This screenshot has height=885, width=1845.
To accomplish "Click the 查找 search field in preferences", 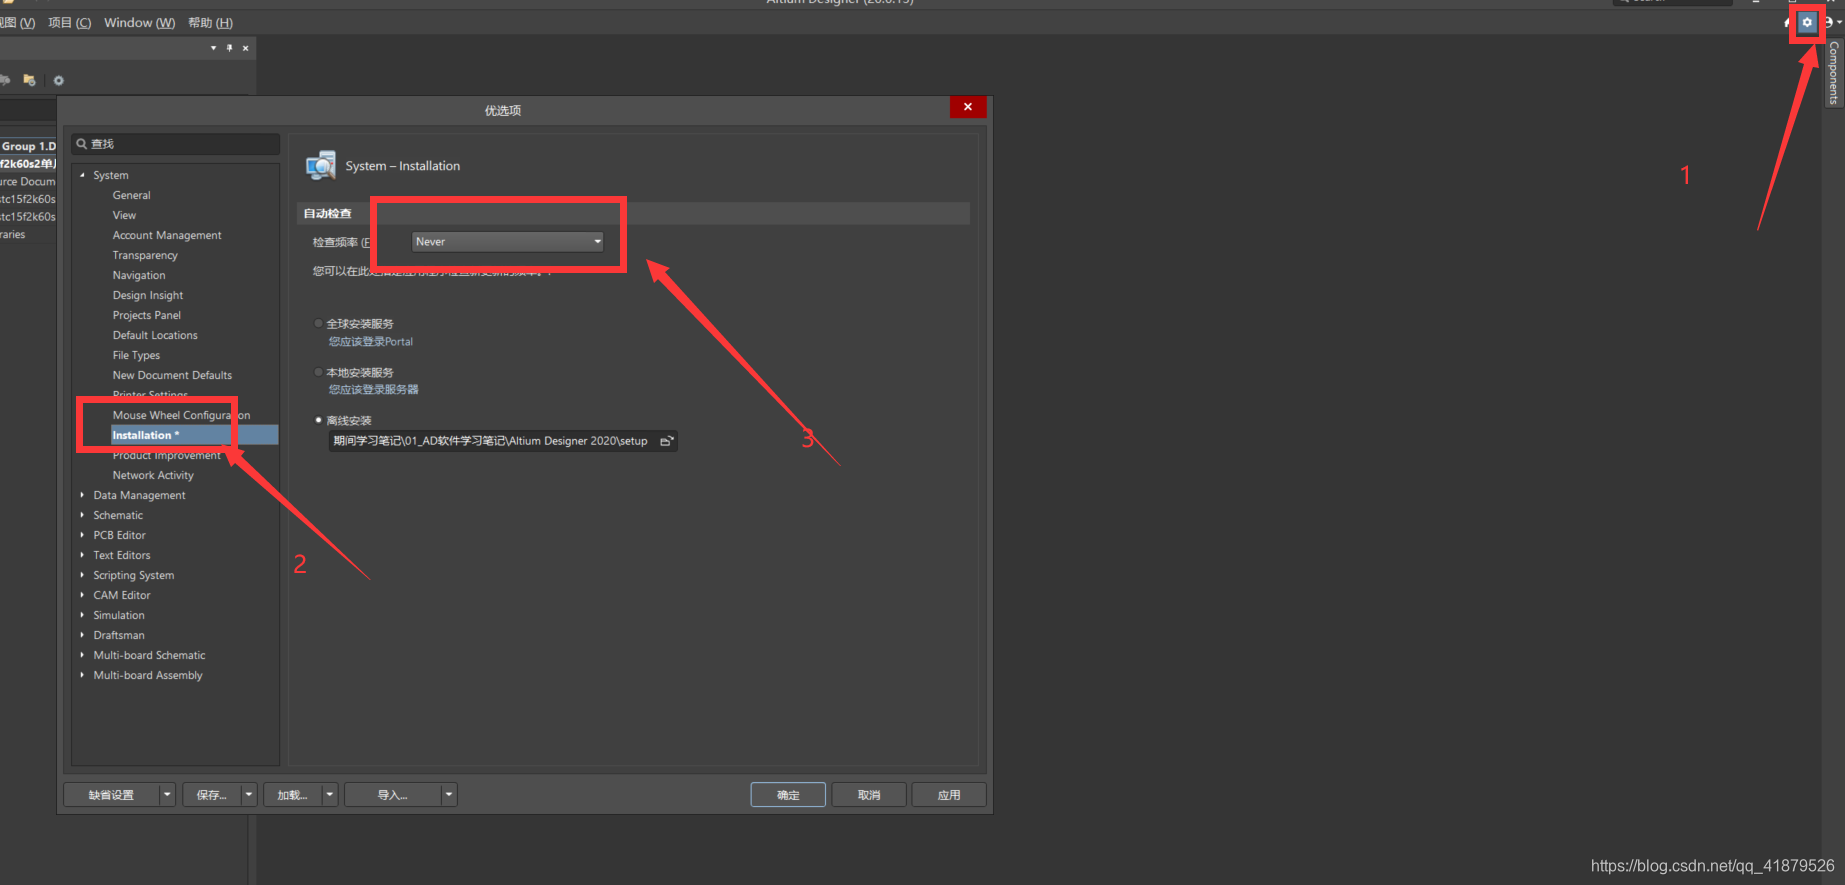I will pyautogui.click(x=175, y=144).
